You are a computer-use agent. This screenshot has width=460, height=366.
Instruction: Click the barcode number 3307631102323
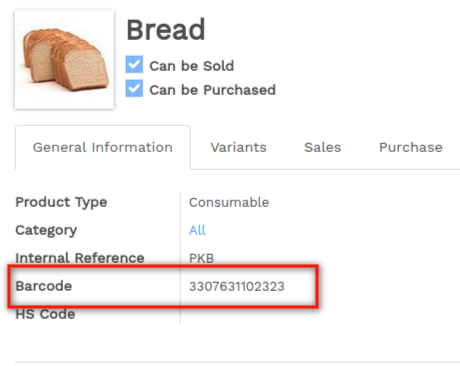pyautogui.click(x=237, y=286)
